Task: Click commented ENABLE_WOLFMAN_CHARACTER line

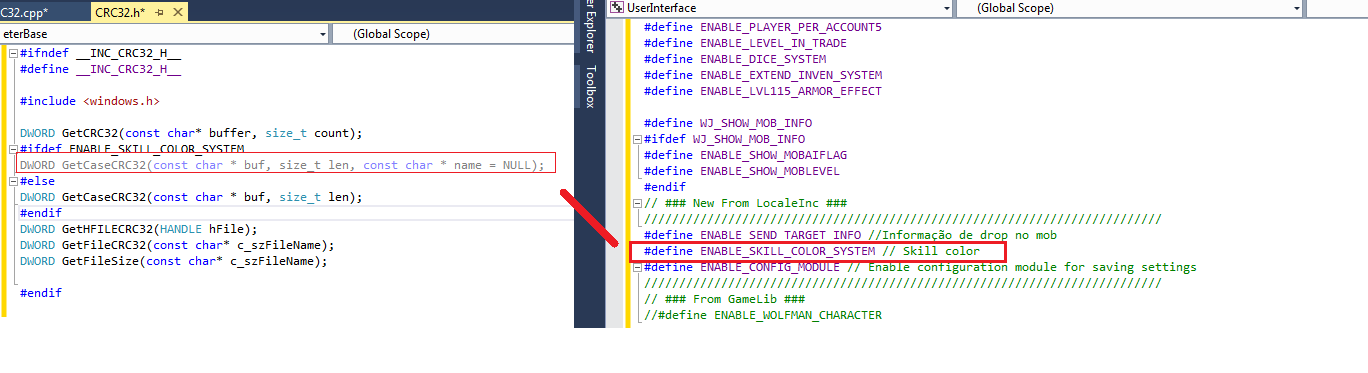Action: pyautogui.click(x=763, y=315)
